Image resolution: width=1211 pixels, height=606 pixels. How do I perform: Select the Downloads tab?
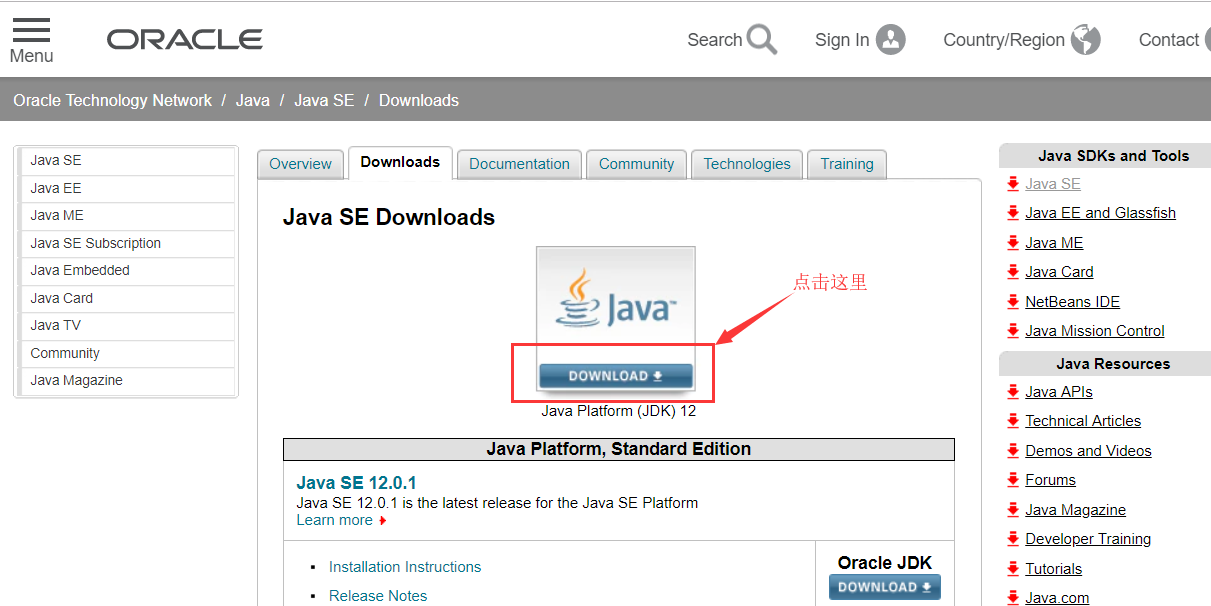pyautogui.click(x=400, y=162)
